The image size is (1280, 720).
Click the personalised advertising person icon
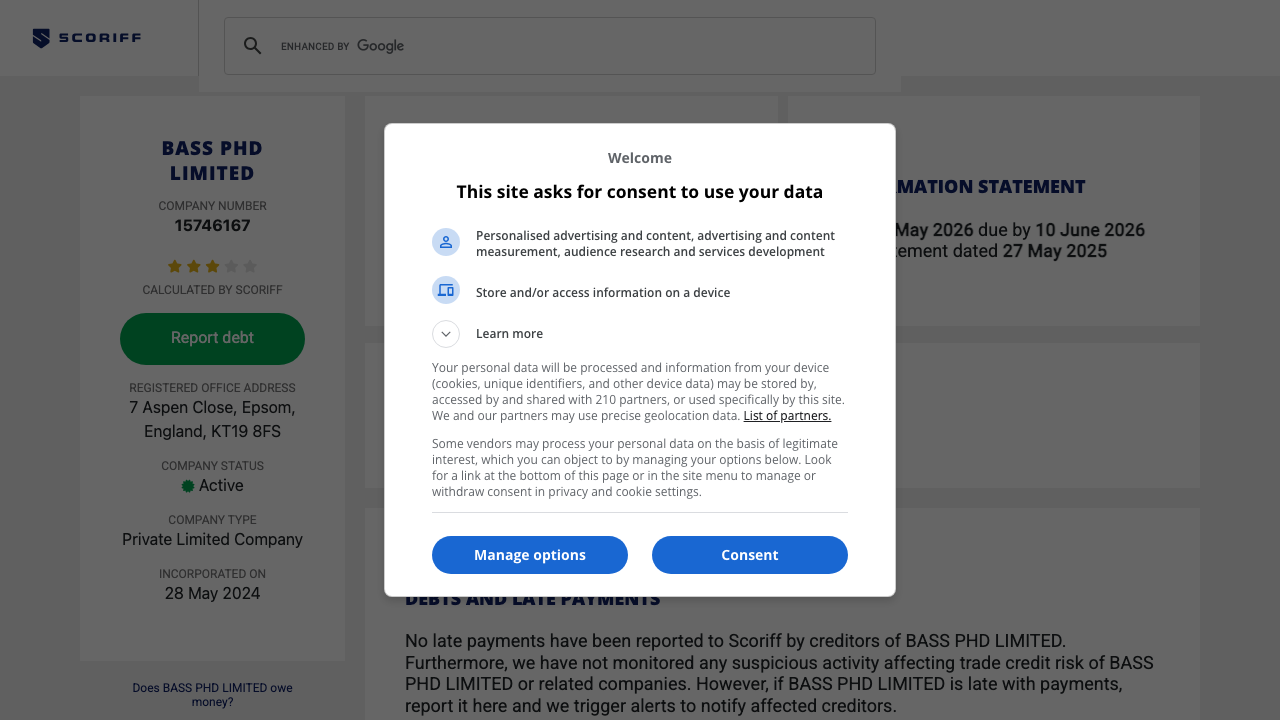click(x=446, y=242)
